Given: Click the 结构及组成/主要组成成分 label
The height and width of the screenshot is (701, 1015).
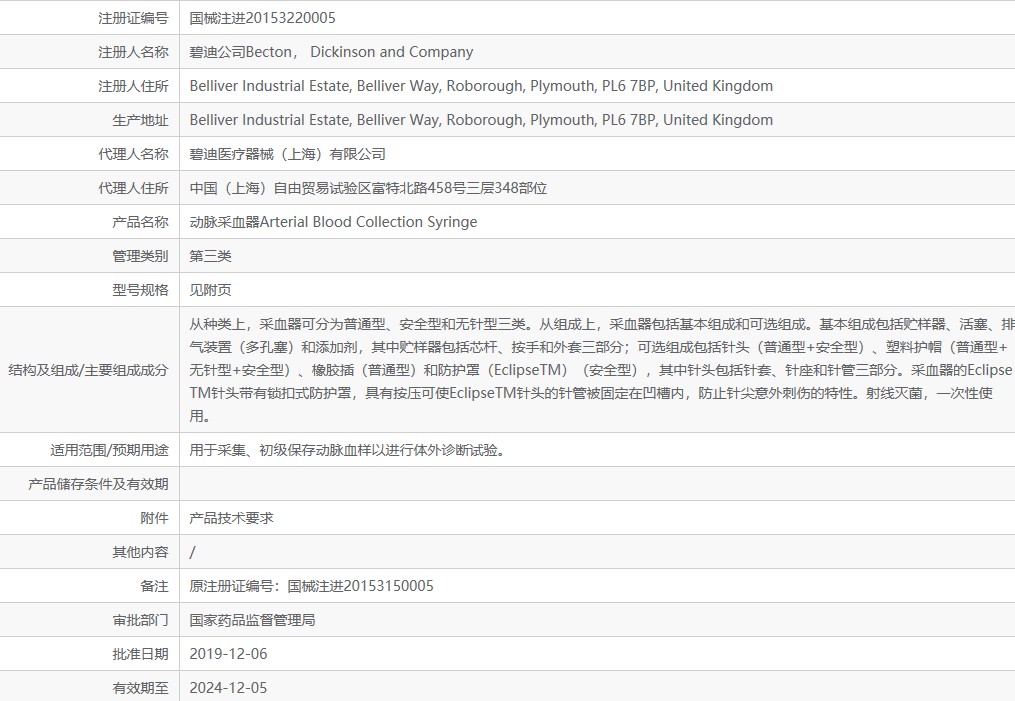Looking at the screenshot, I should [x=88, y=370].
